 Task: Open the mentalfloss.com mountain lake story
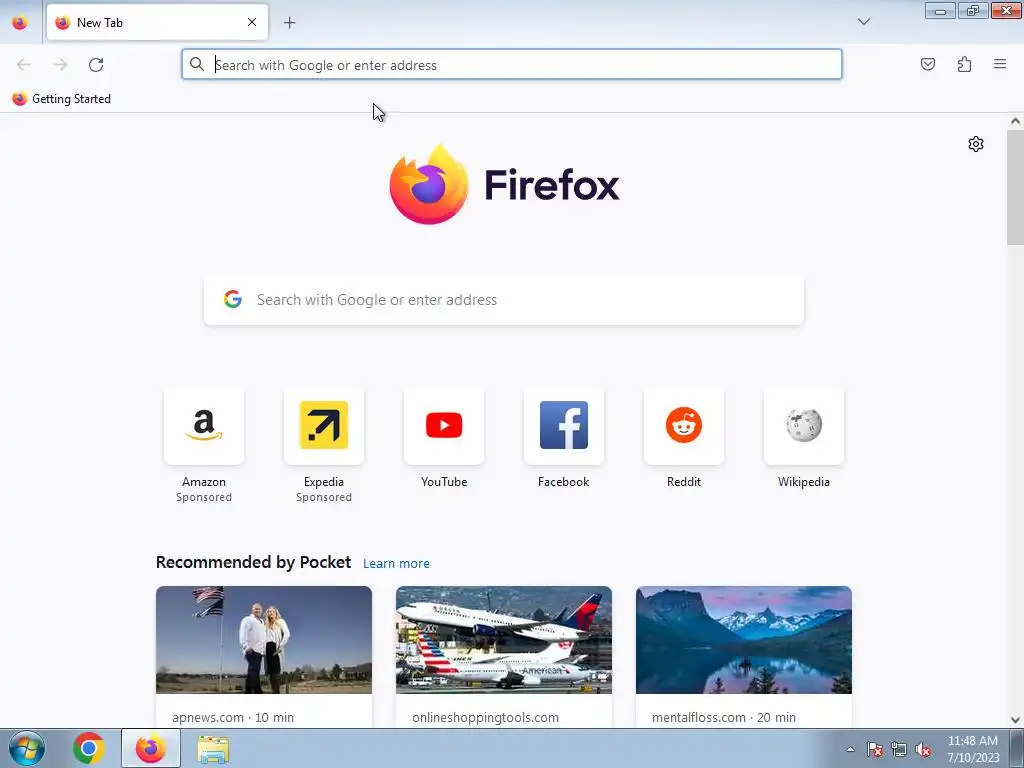click(744, 640)
